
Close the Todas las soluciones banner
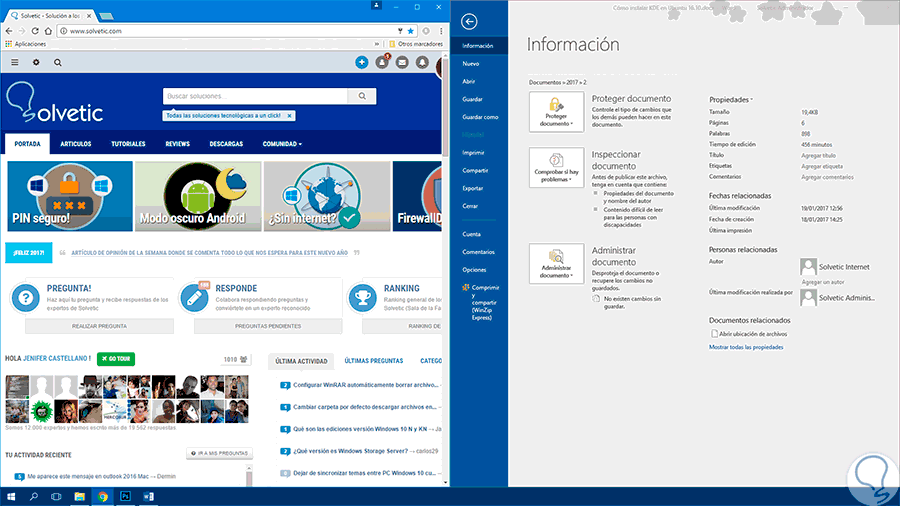click(290, 116)
